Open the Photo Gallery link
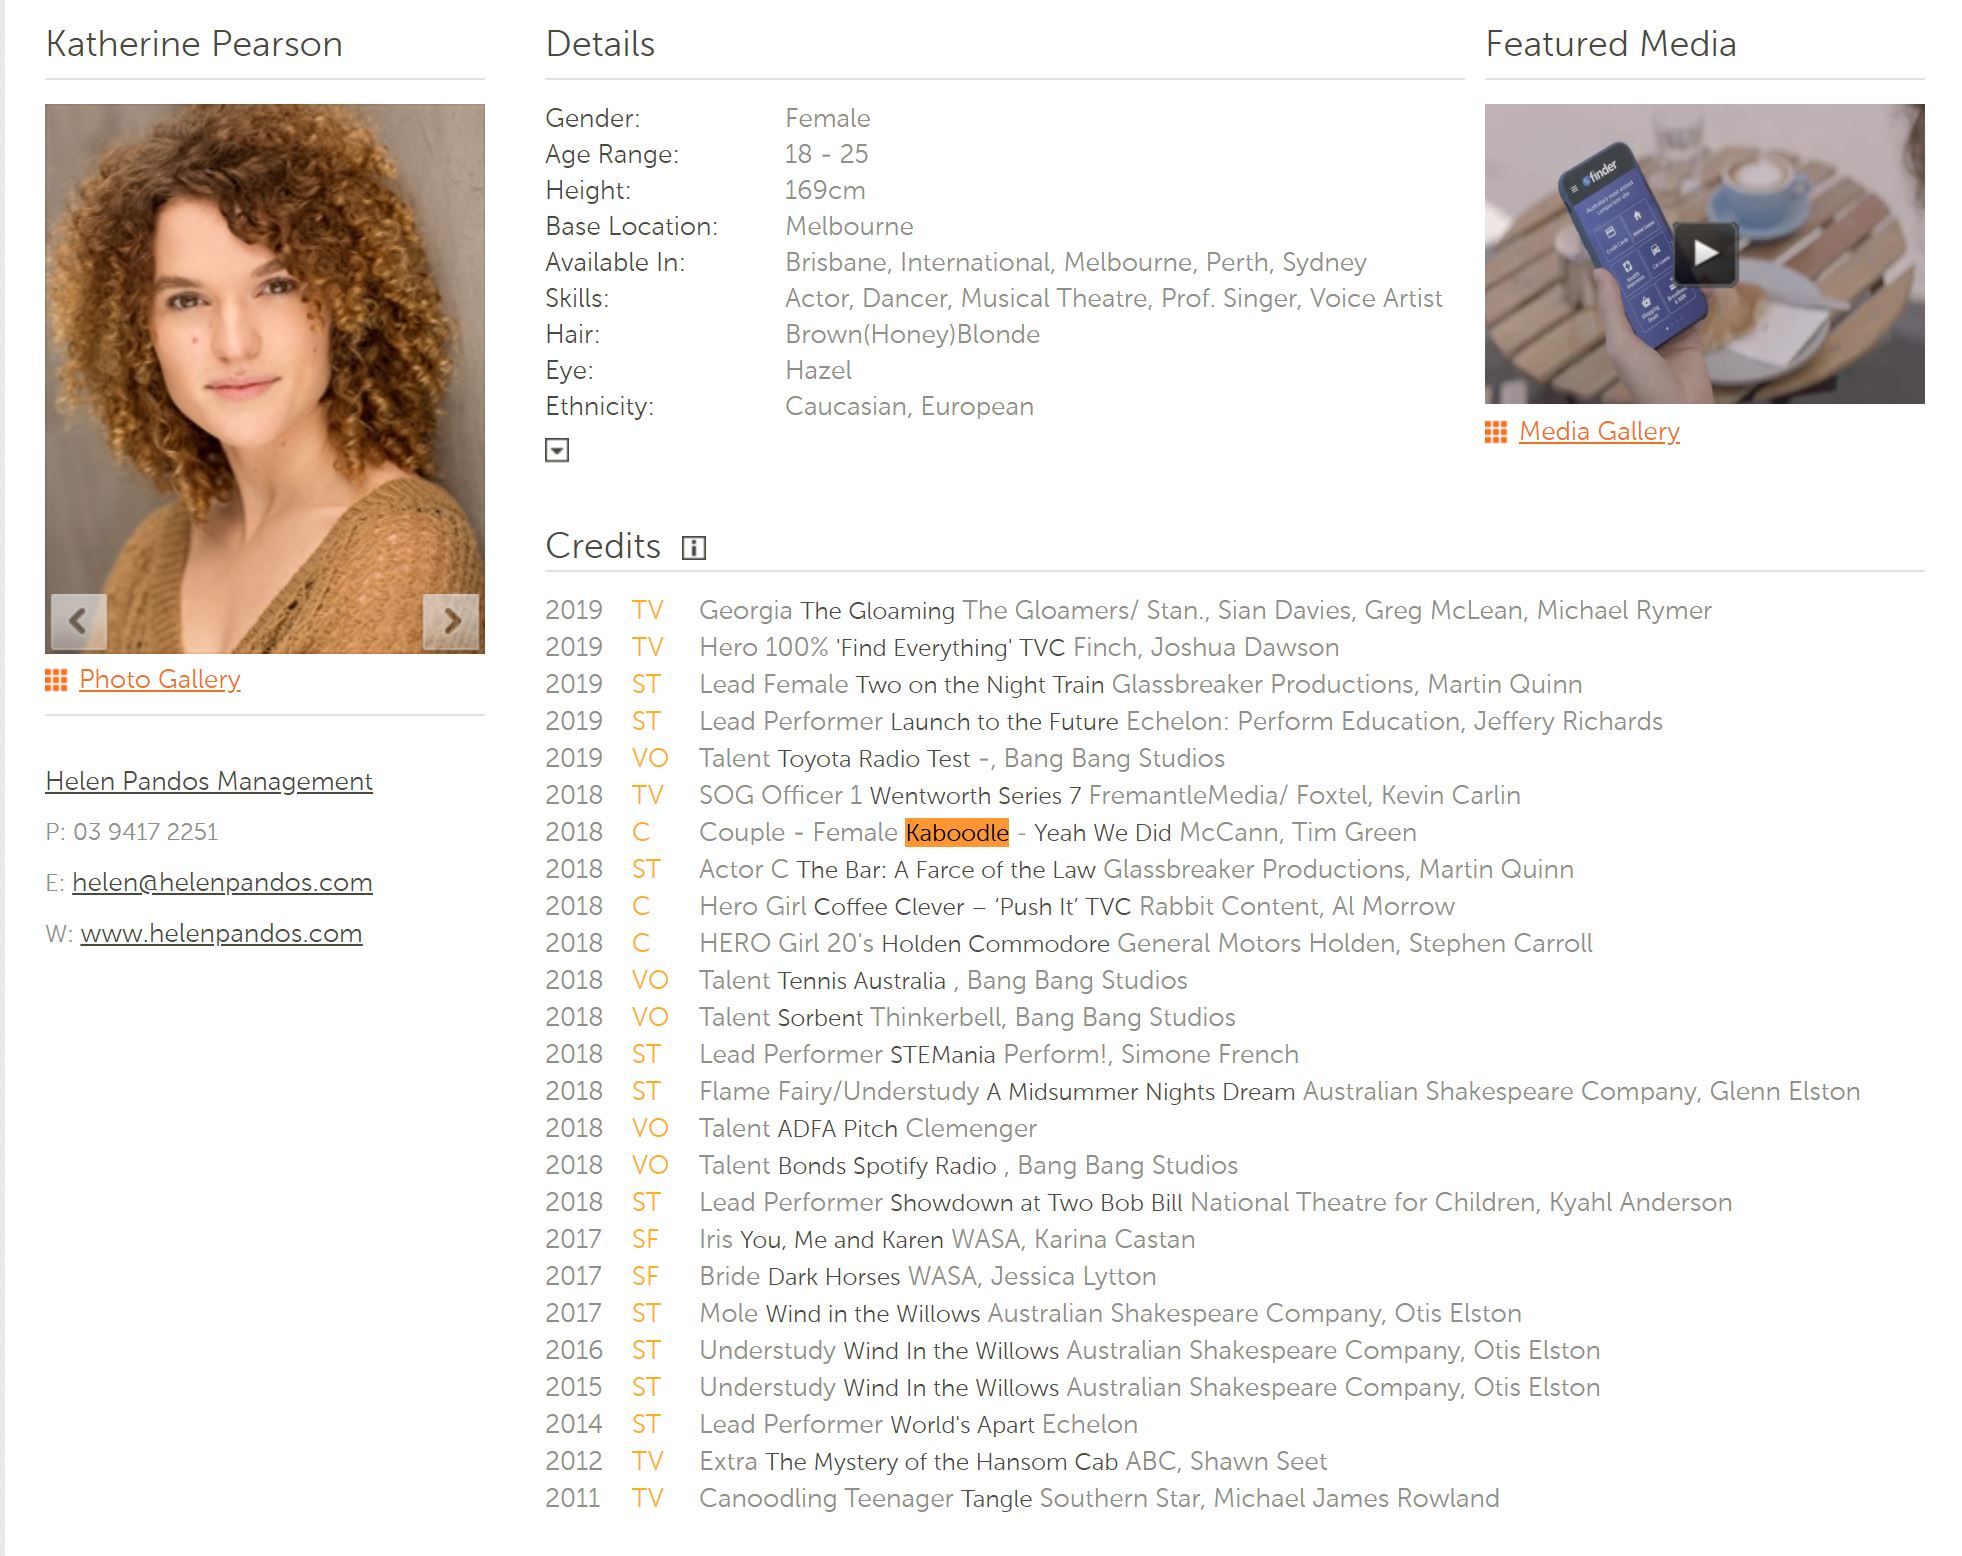The image size is (1962, 1556). click(x=160, y=679)
